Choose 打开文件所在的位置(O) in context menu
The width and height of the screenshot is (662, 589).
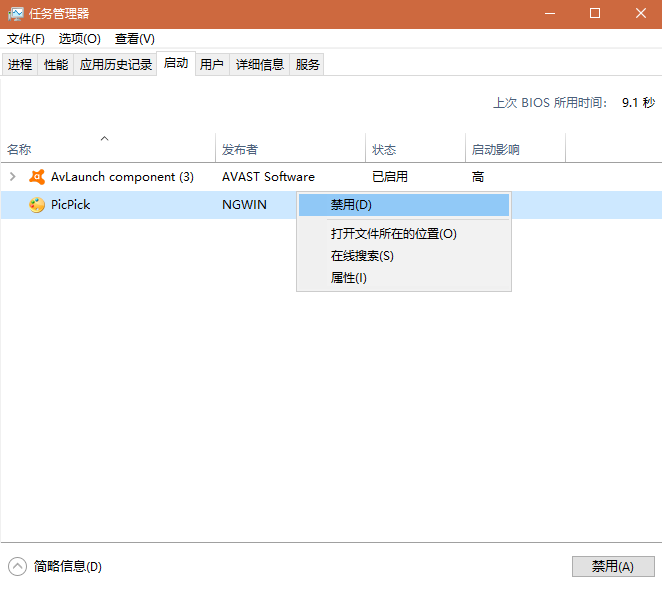[404, 233]
